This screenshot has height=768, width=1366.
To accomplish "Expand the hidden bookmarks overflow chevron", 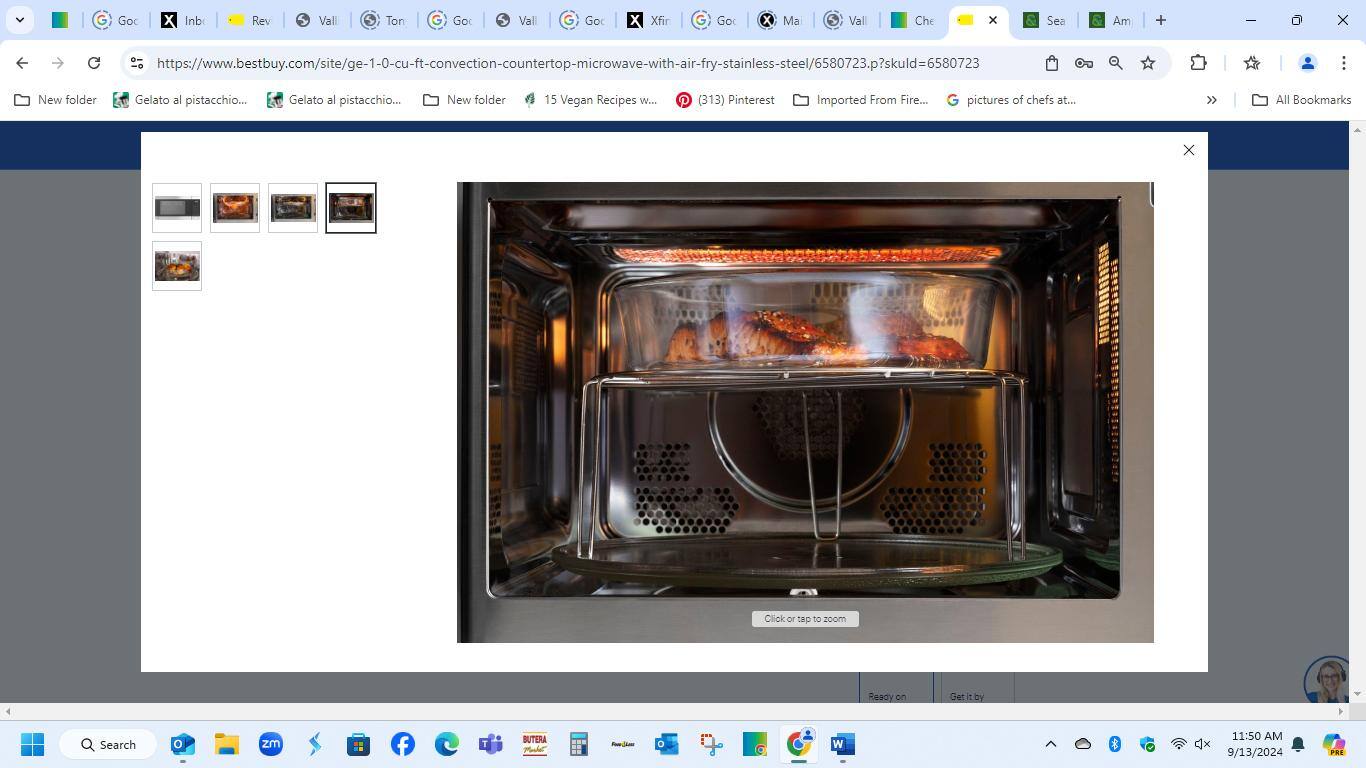I will tap(1211, 100).
